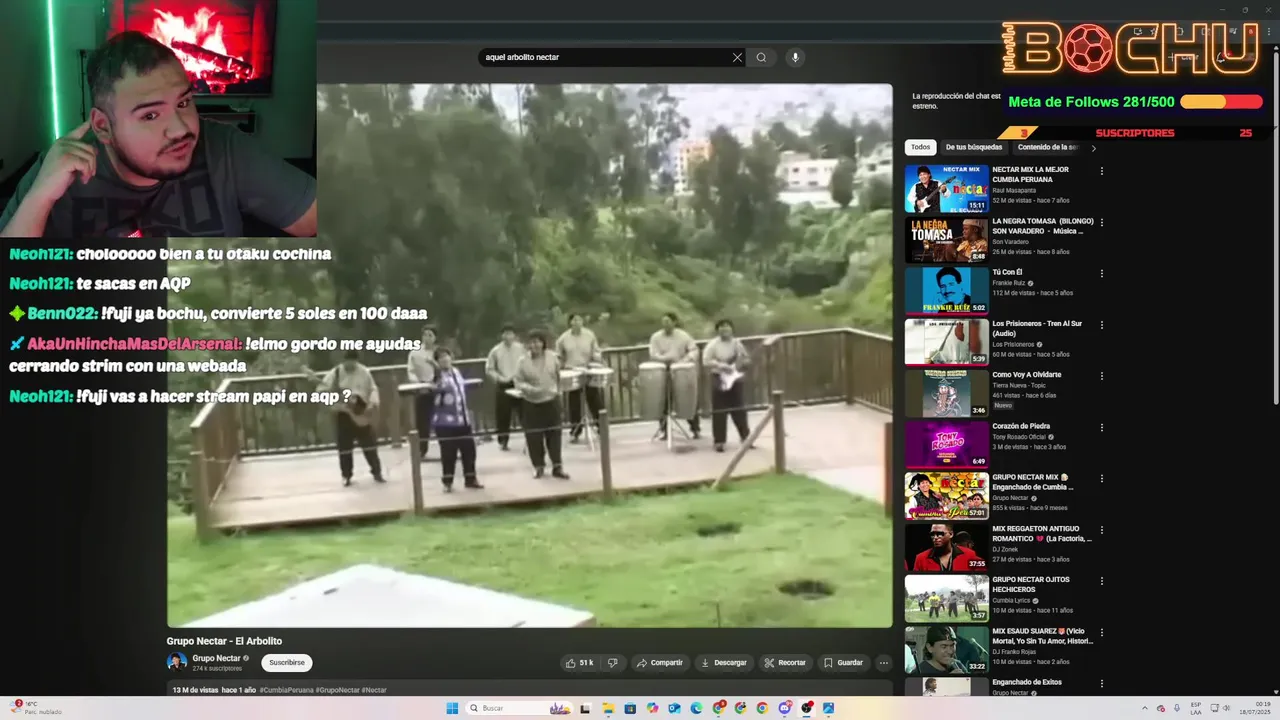Click #CumbiaPeruana hashtag link

tap(286, 690)
